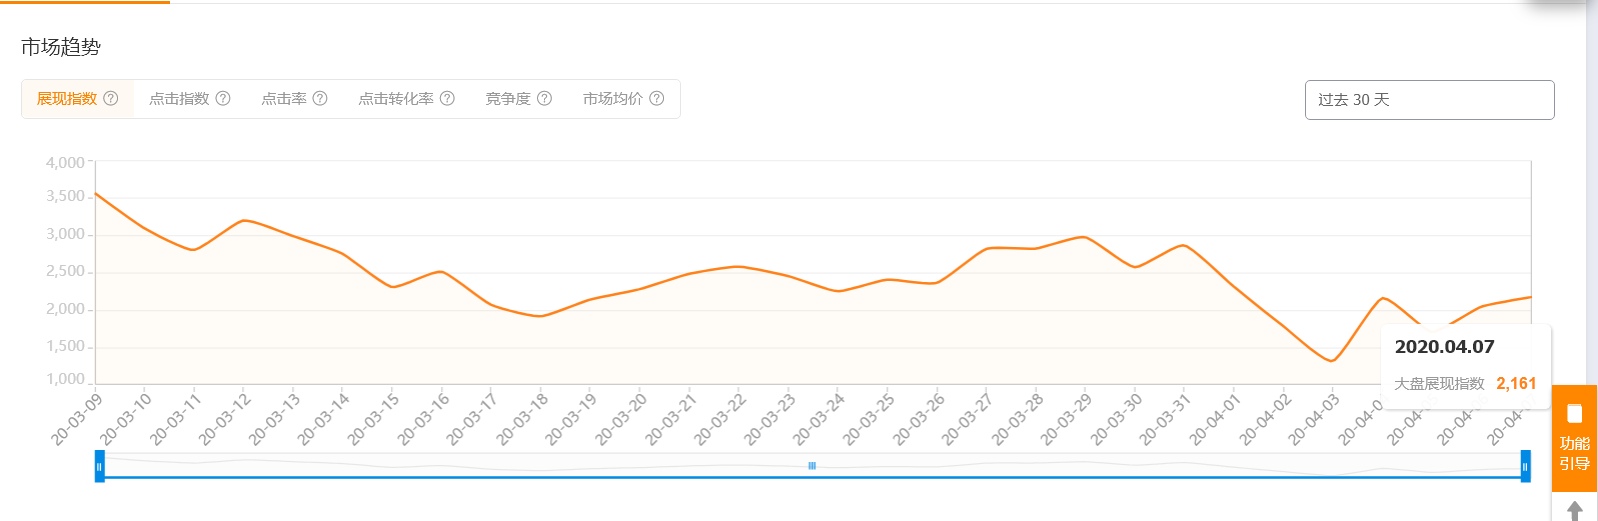Click help icon beside 市场均价
This screenshot has width=1598, height=521.
click(657, 99)
